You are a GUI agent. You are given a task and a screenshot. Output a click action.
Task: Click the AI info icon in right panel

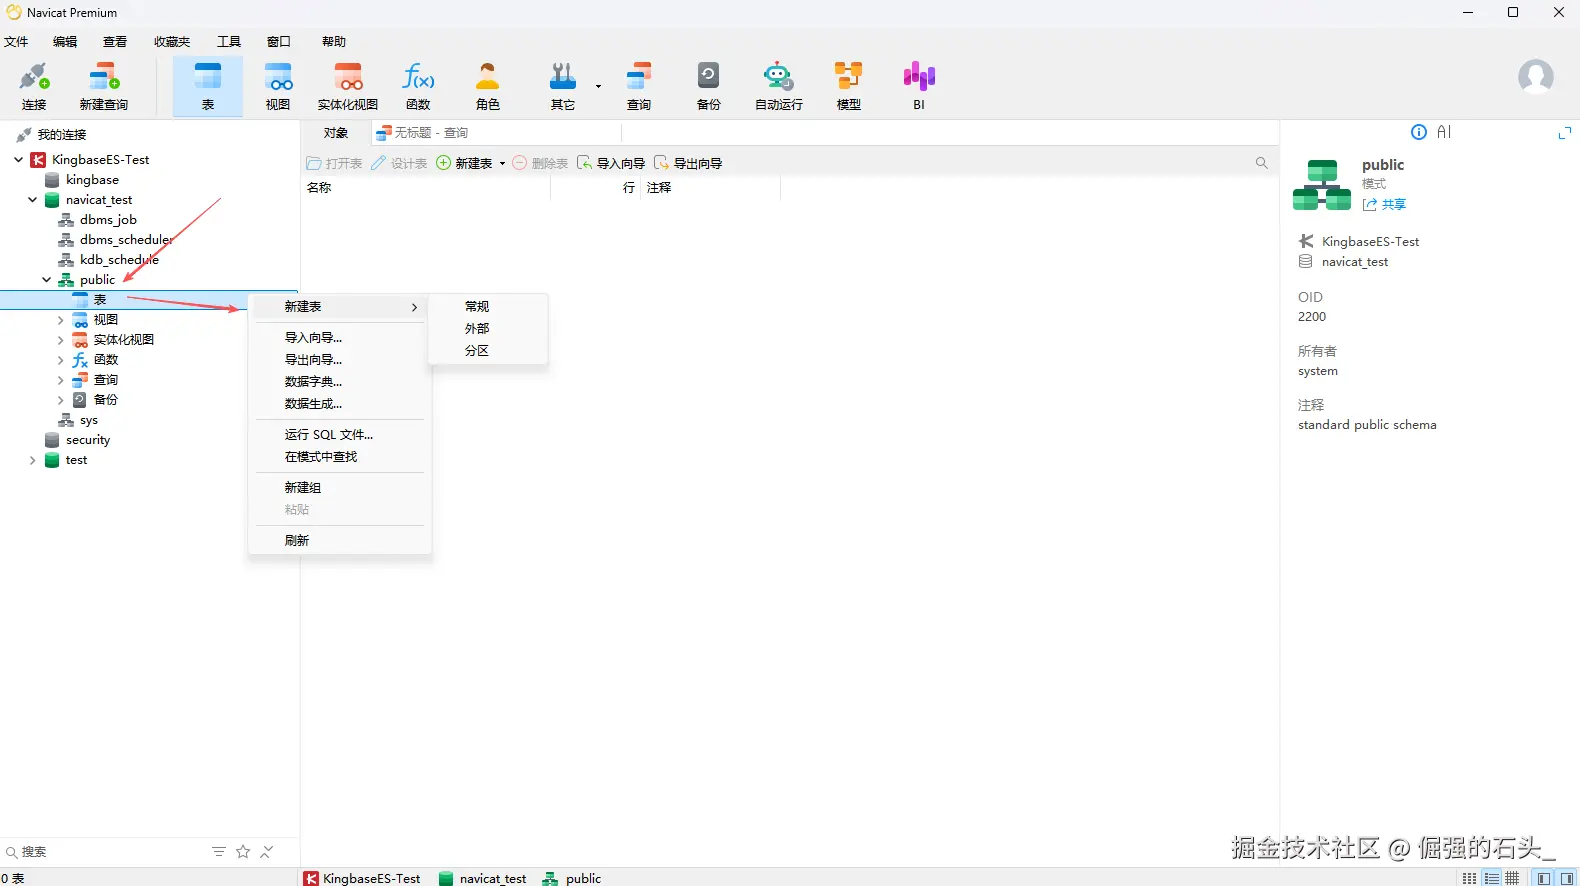click(1419, 132)
